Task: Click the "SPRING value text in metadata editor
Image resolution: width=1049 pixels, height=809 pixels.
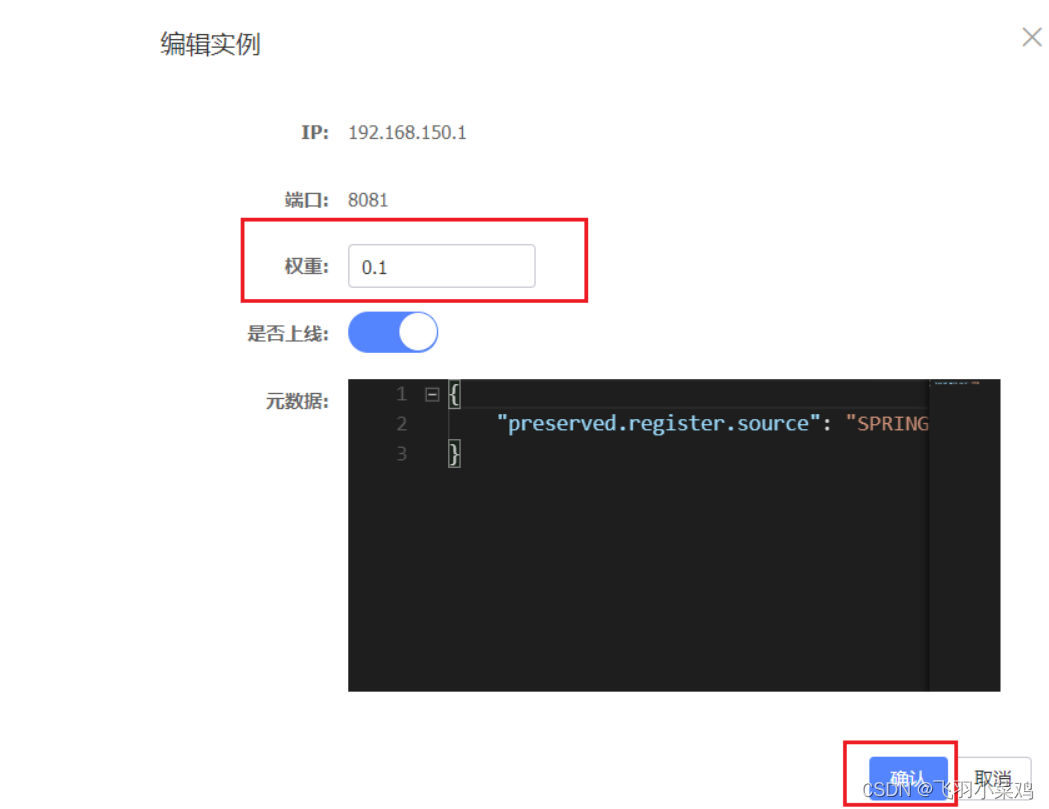Action: (887, 424)
